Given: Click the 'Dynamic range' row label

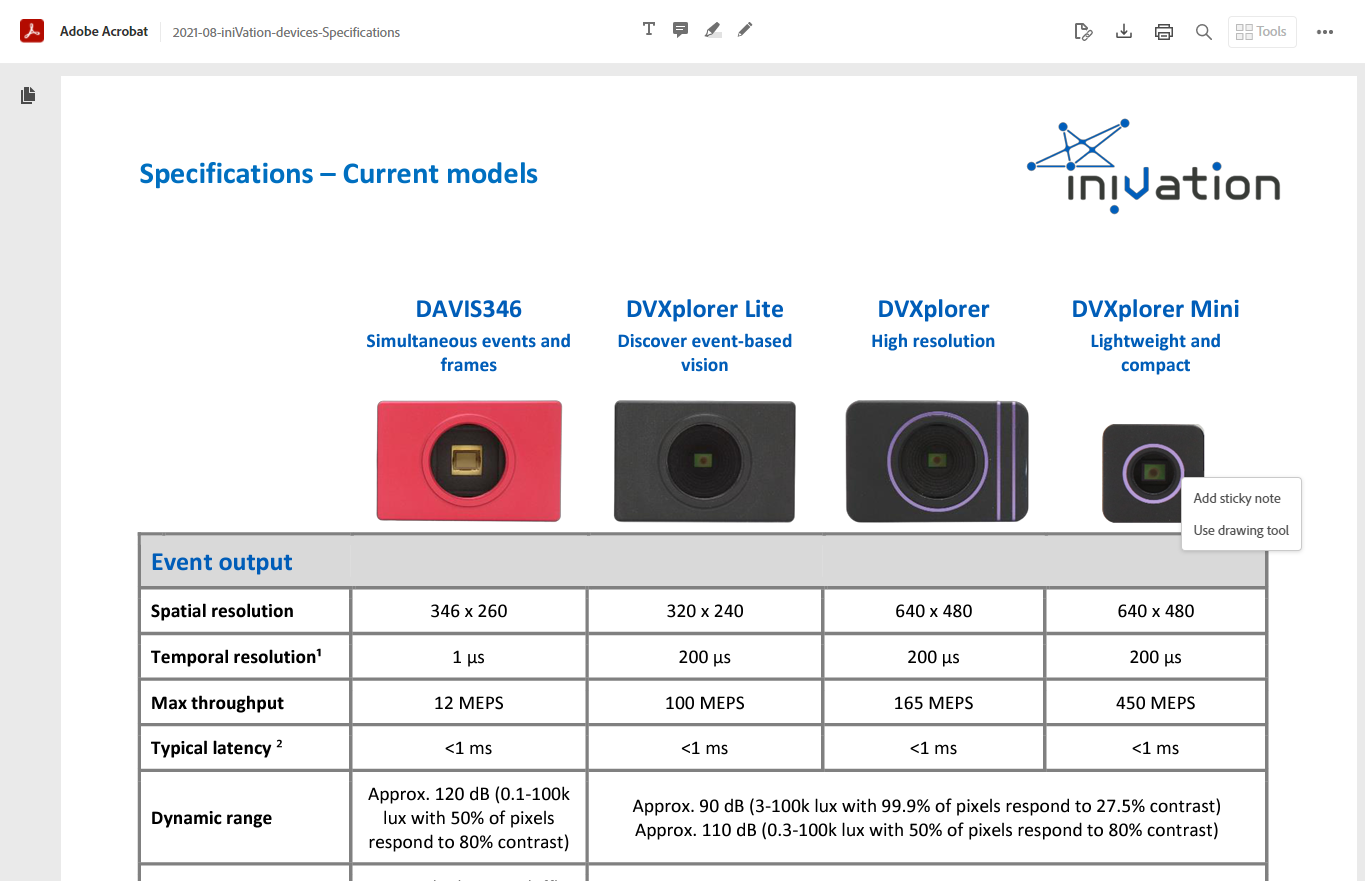Looking at the screenshot, I should (211, 818).
